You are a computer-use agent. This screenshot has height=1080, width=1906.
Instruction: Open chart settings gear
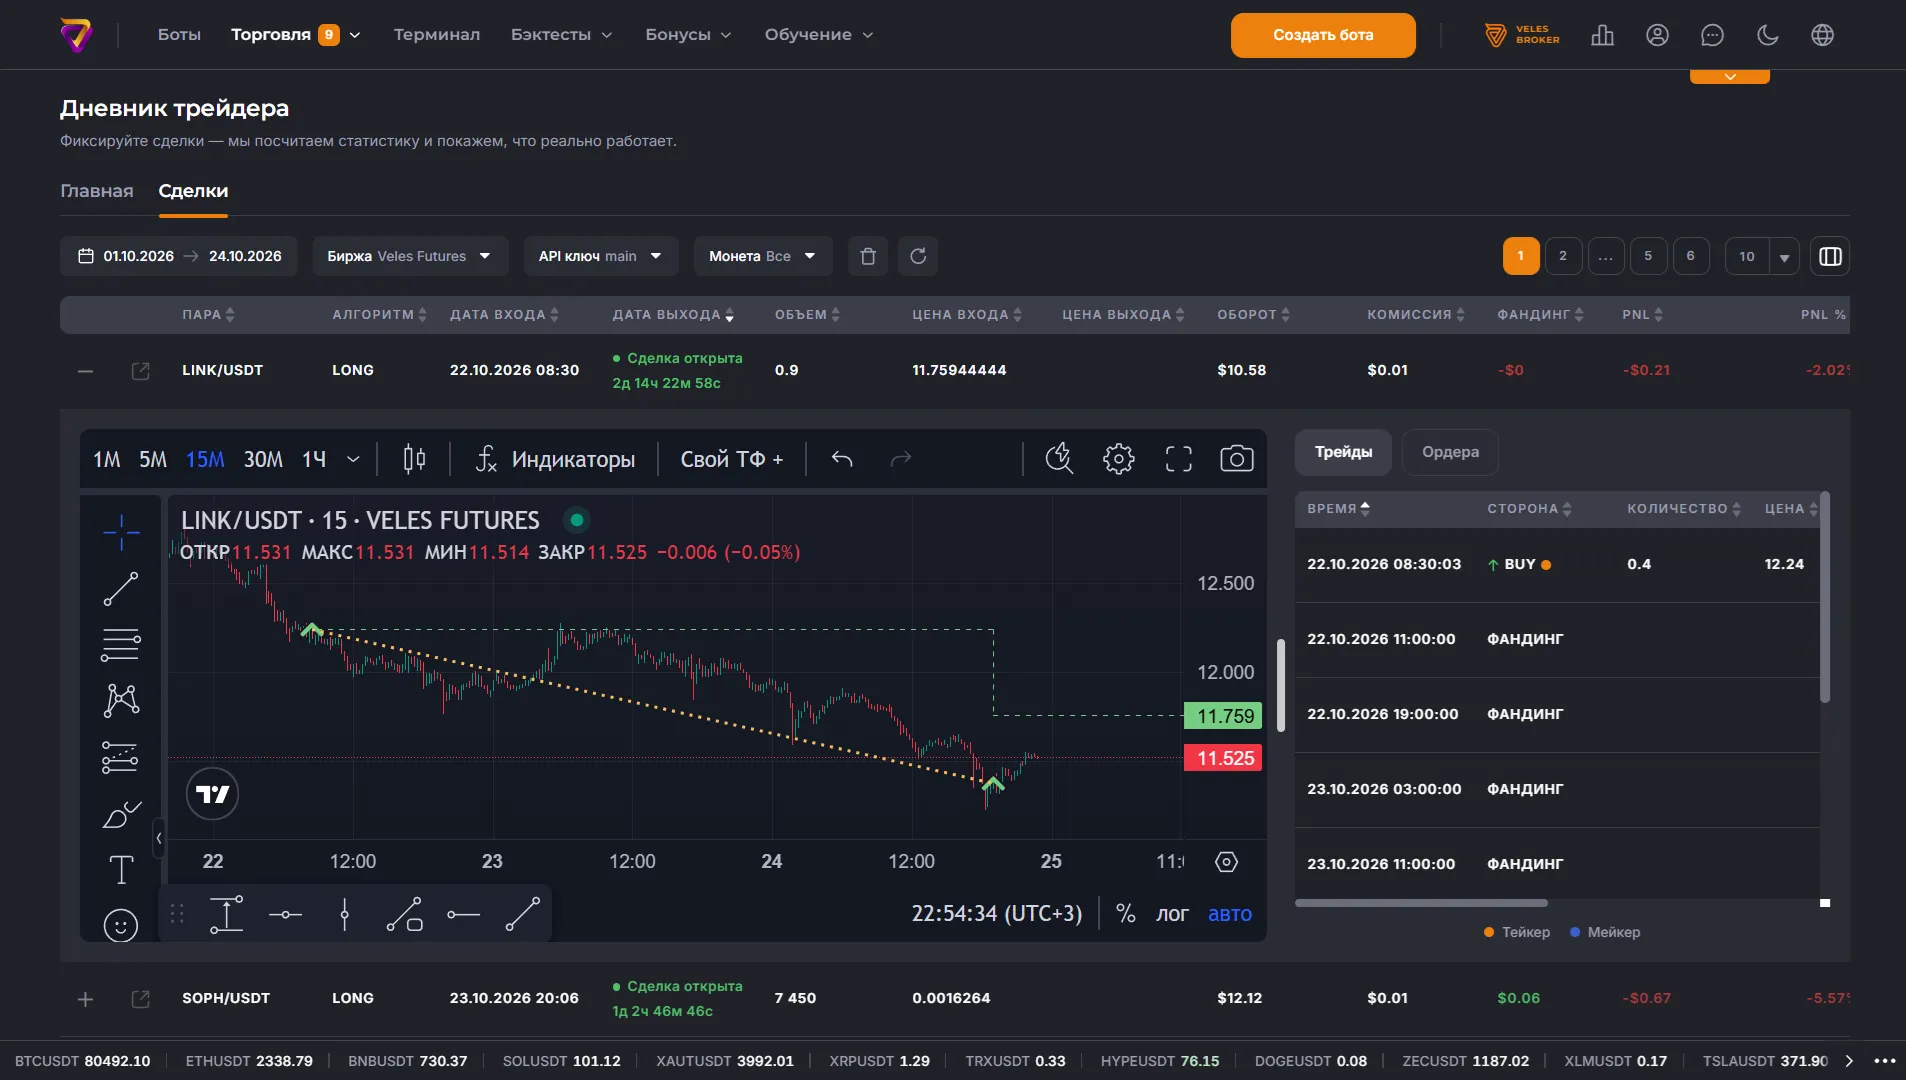[x=1119, y=459]
